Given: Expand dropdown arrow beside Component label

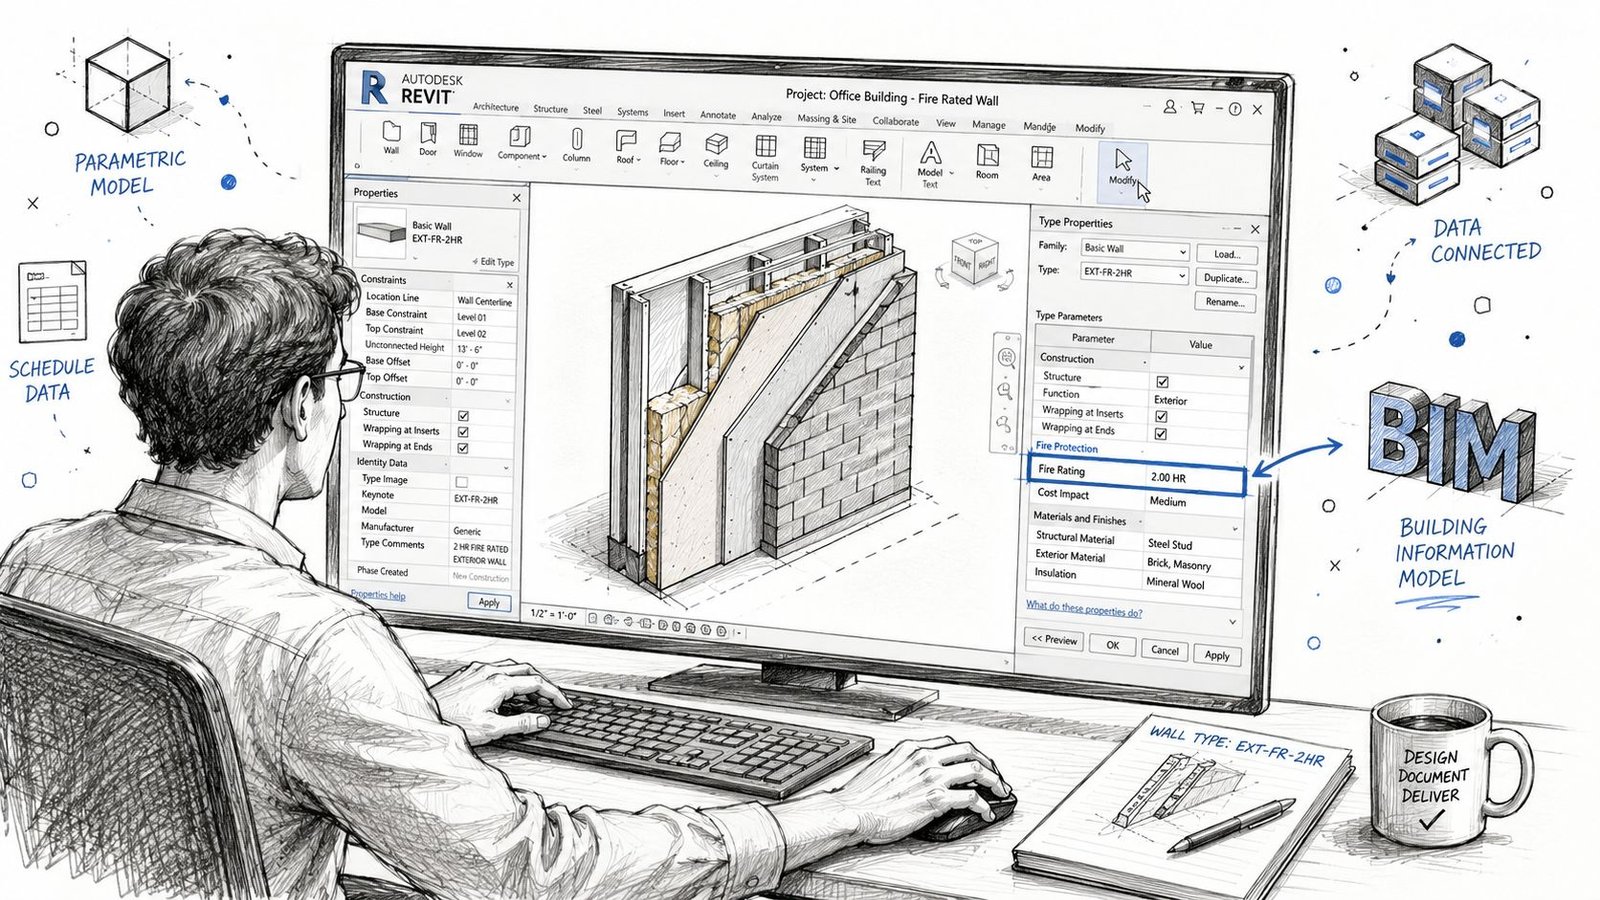Looking at the screenshot, I should click(x=544, y=157).
